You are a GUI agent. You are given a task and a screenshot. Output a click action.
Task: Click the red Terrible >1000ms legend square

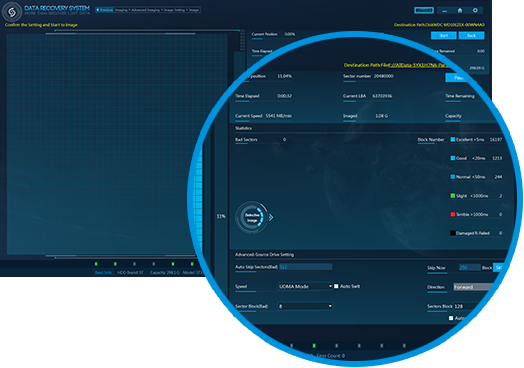453,214
